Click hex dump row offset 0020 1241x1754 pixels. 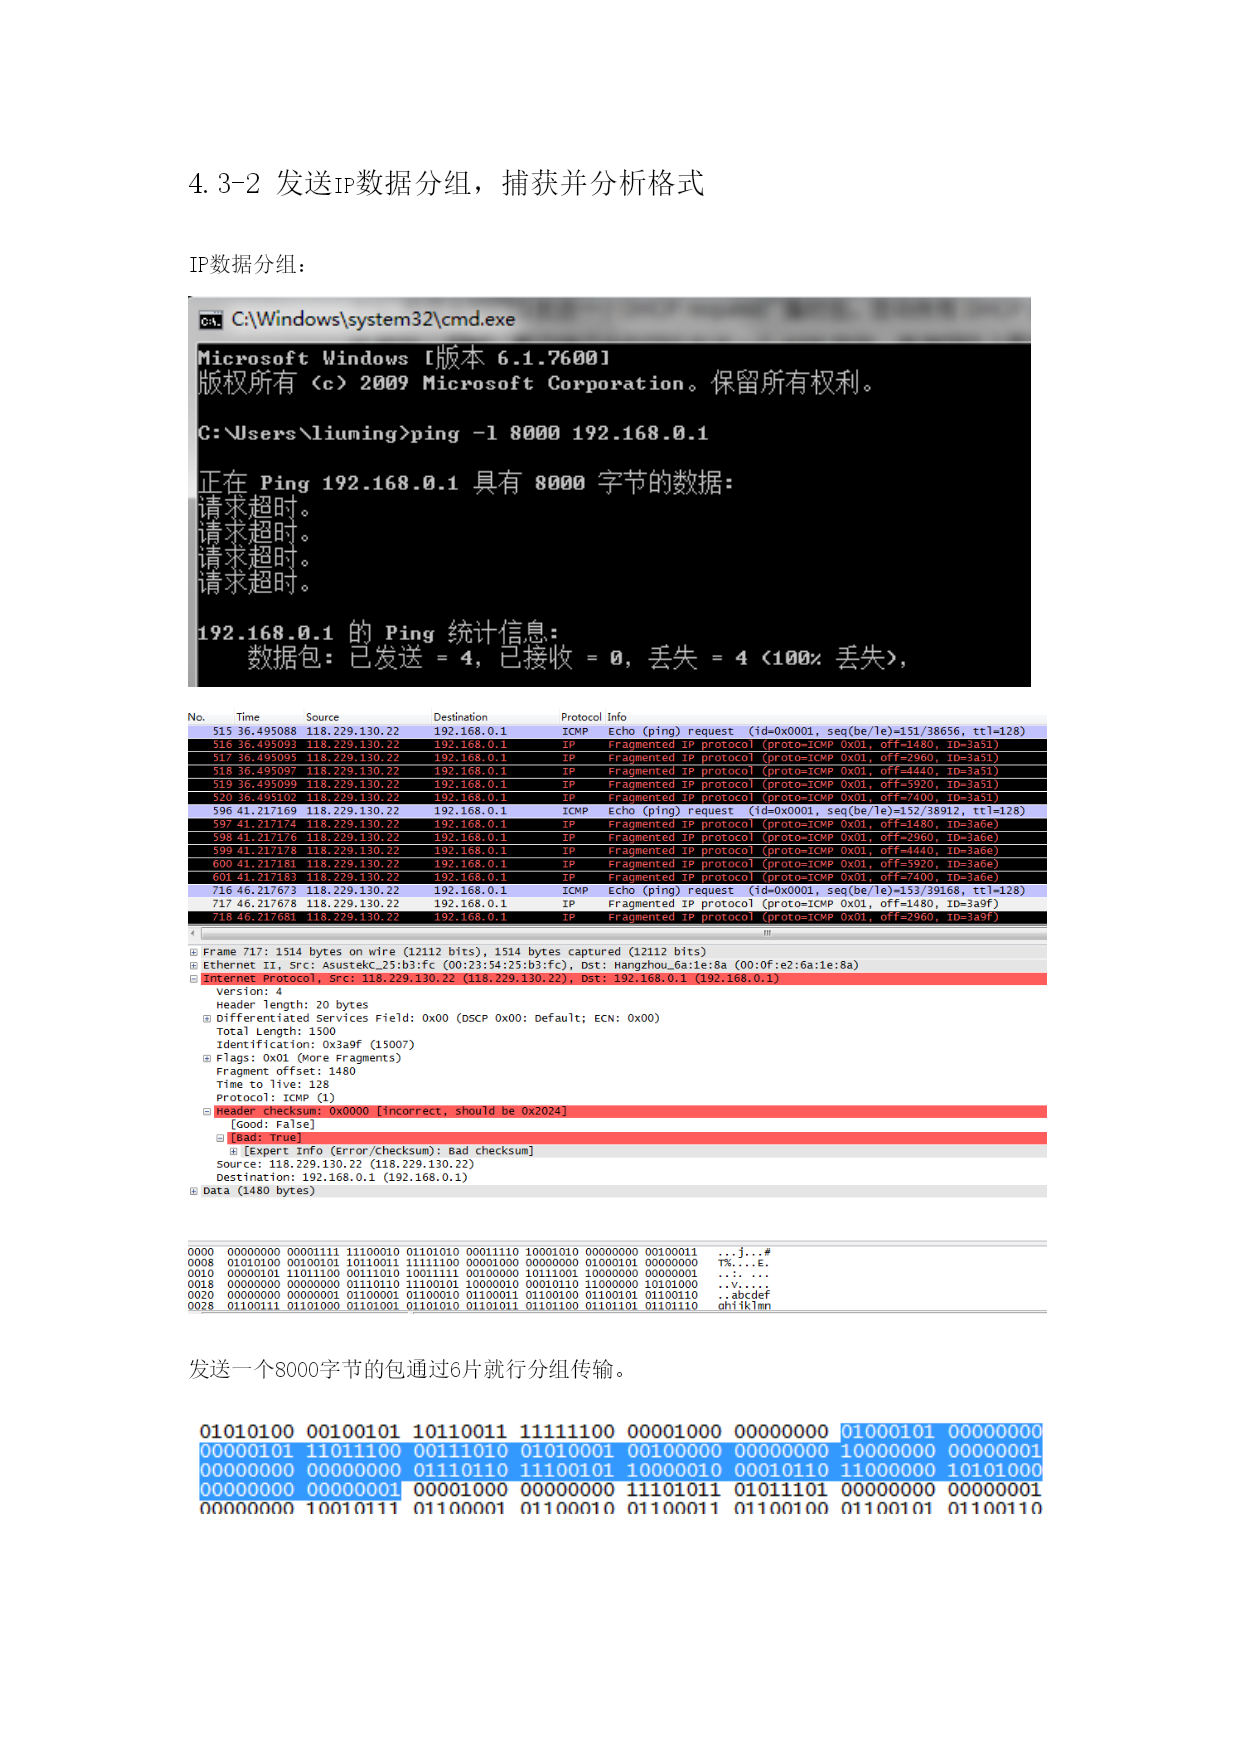(479, 1295)
